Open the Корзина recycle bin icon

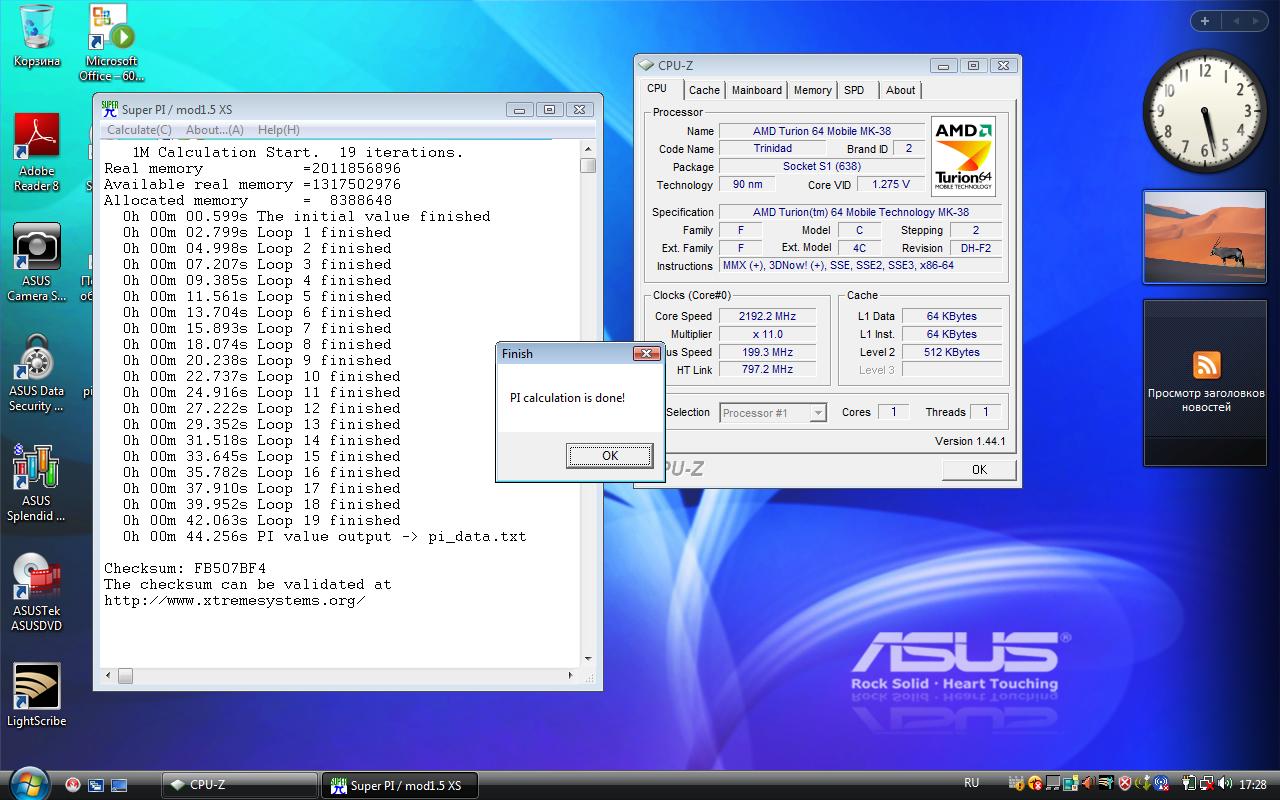tap(36, 36)
